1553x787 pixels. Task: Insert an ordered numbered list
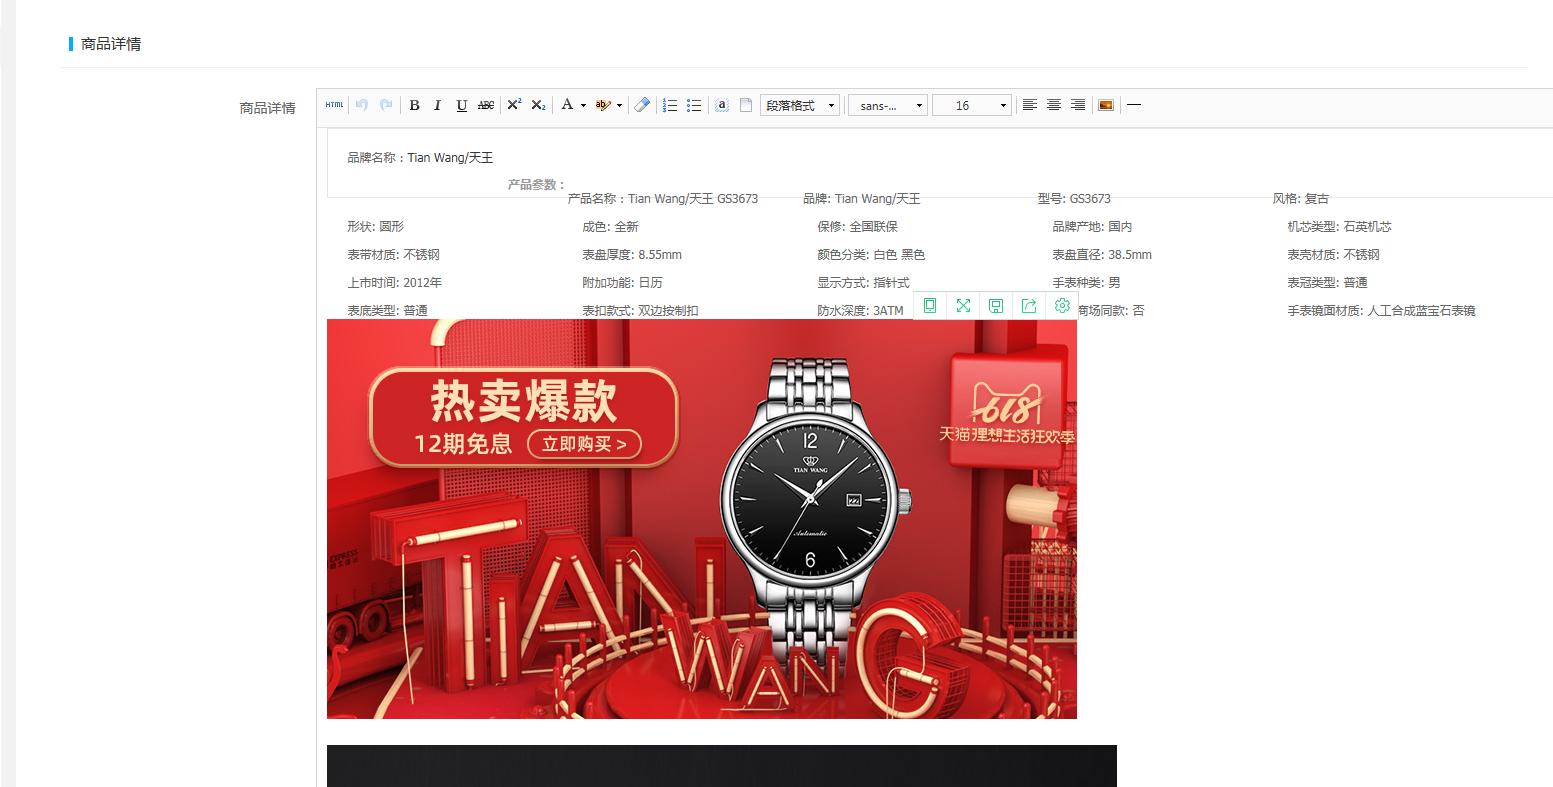(670, 105)
